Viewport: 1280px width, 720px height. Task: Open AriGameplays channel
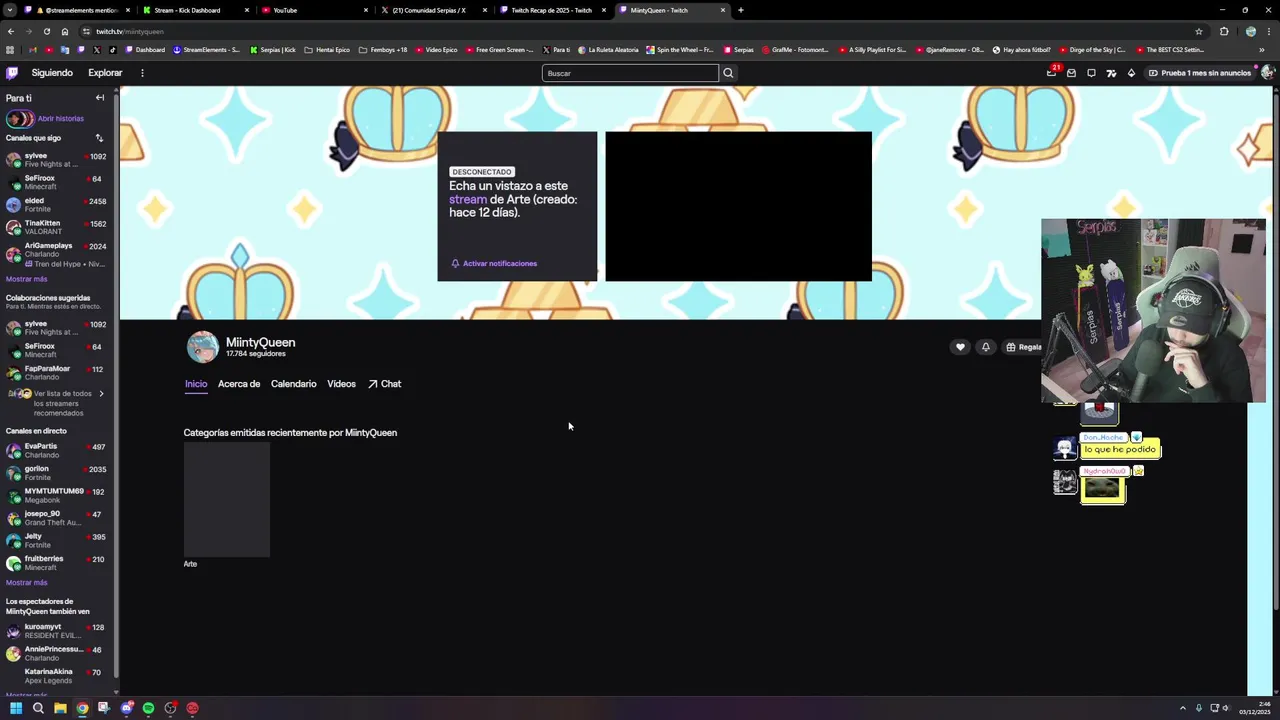point(56,254)
